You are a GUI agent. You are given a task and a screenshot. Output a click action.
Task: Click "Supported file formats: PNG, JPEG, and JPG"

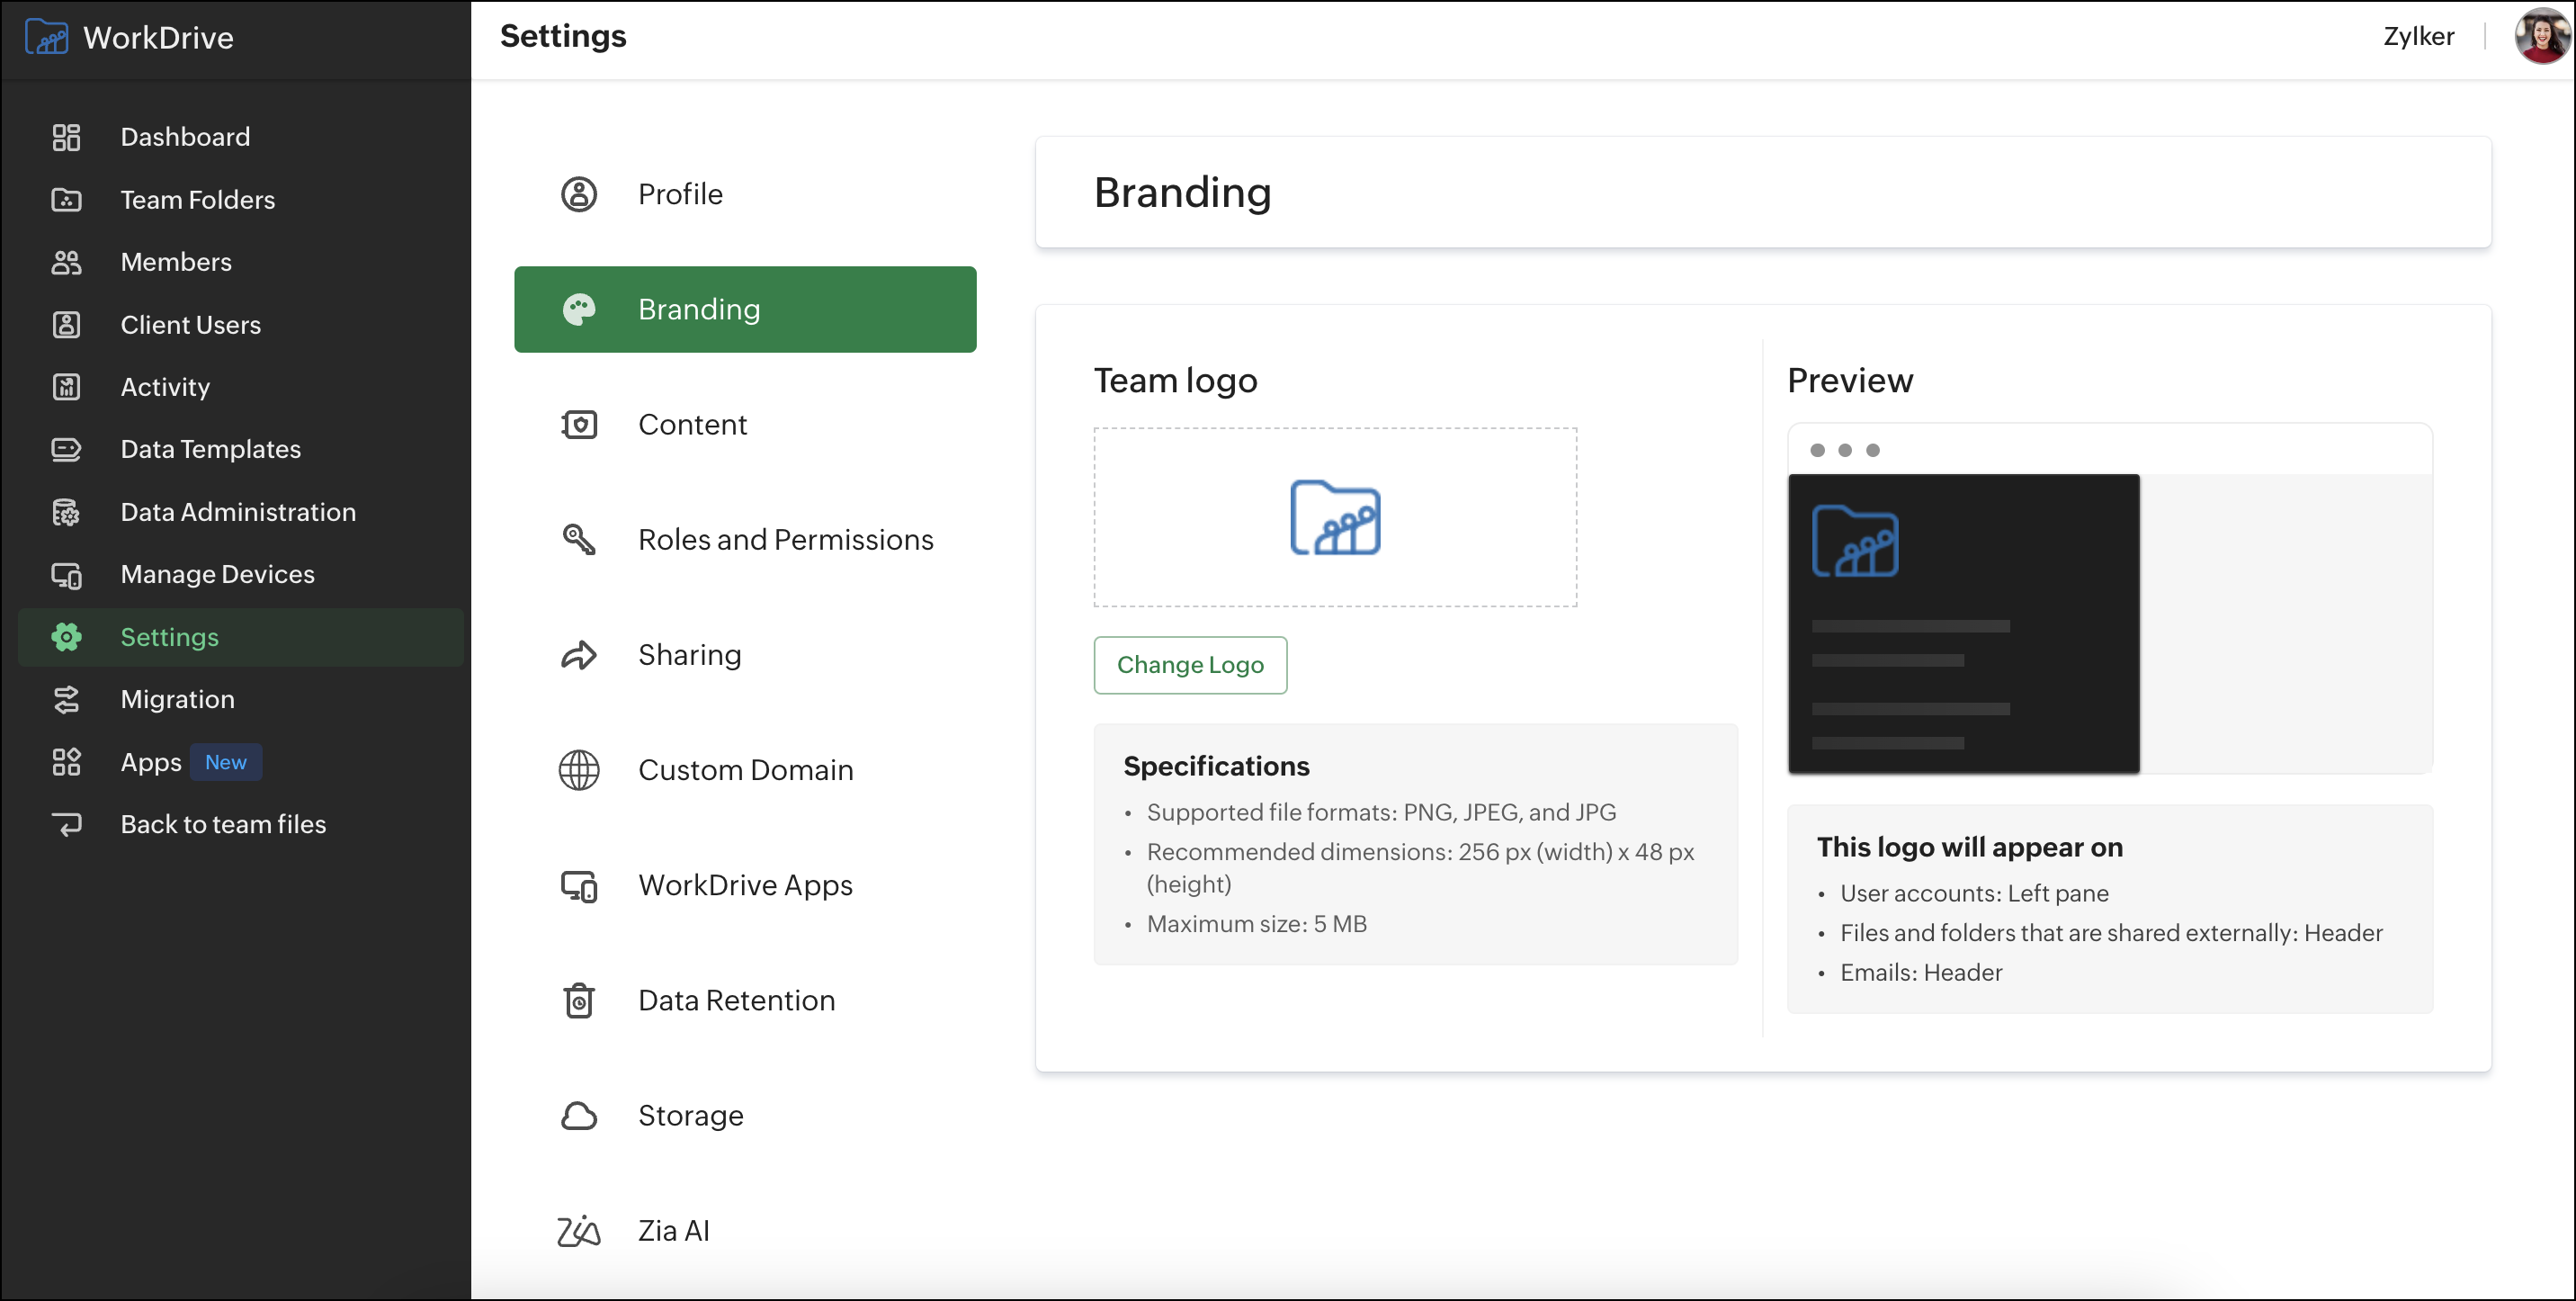pos(1381,812)
